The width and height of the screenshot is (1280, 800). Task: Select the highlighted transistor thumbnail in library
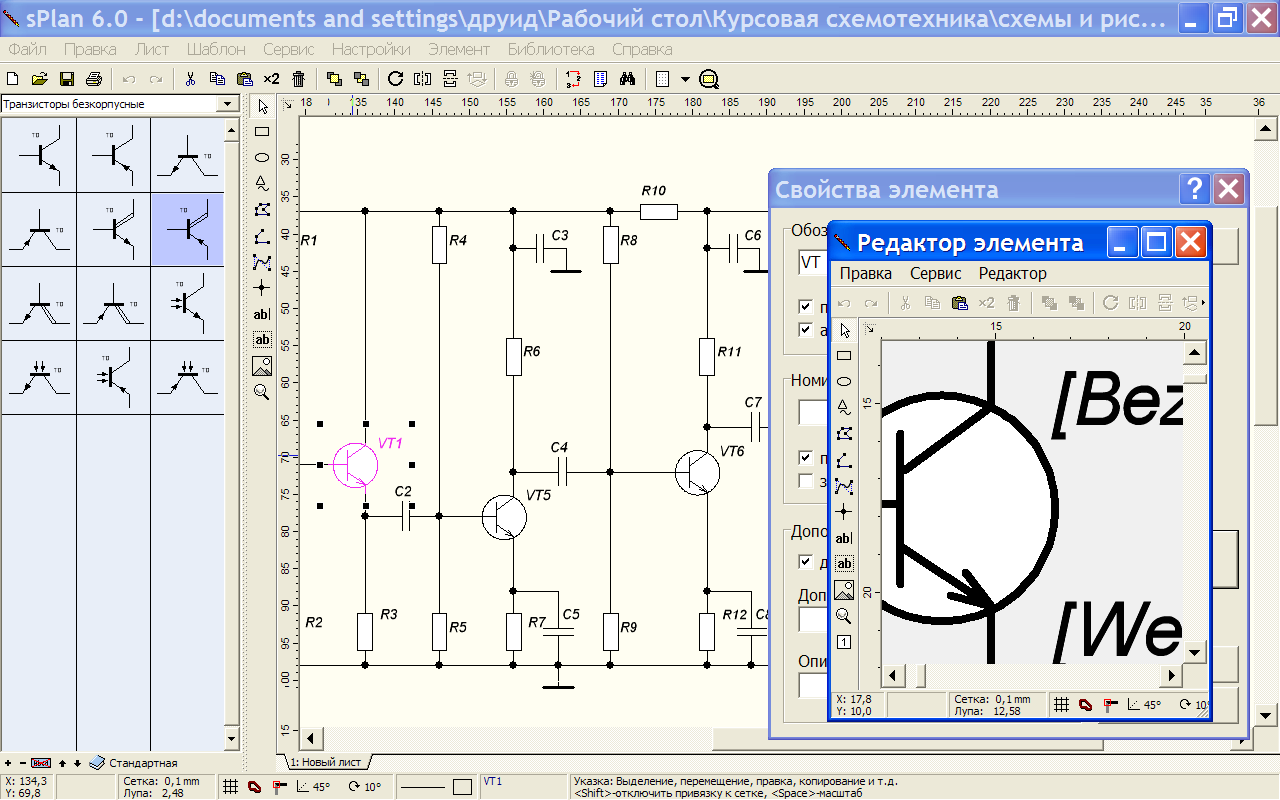[x=188, y=229]
